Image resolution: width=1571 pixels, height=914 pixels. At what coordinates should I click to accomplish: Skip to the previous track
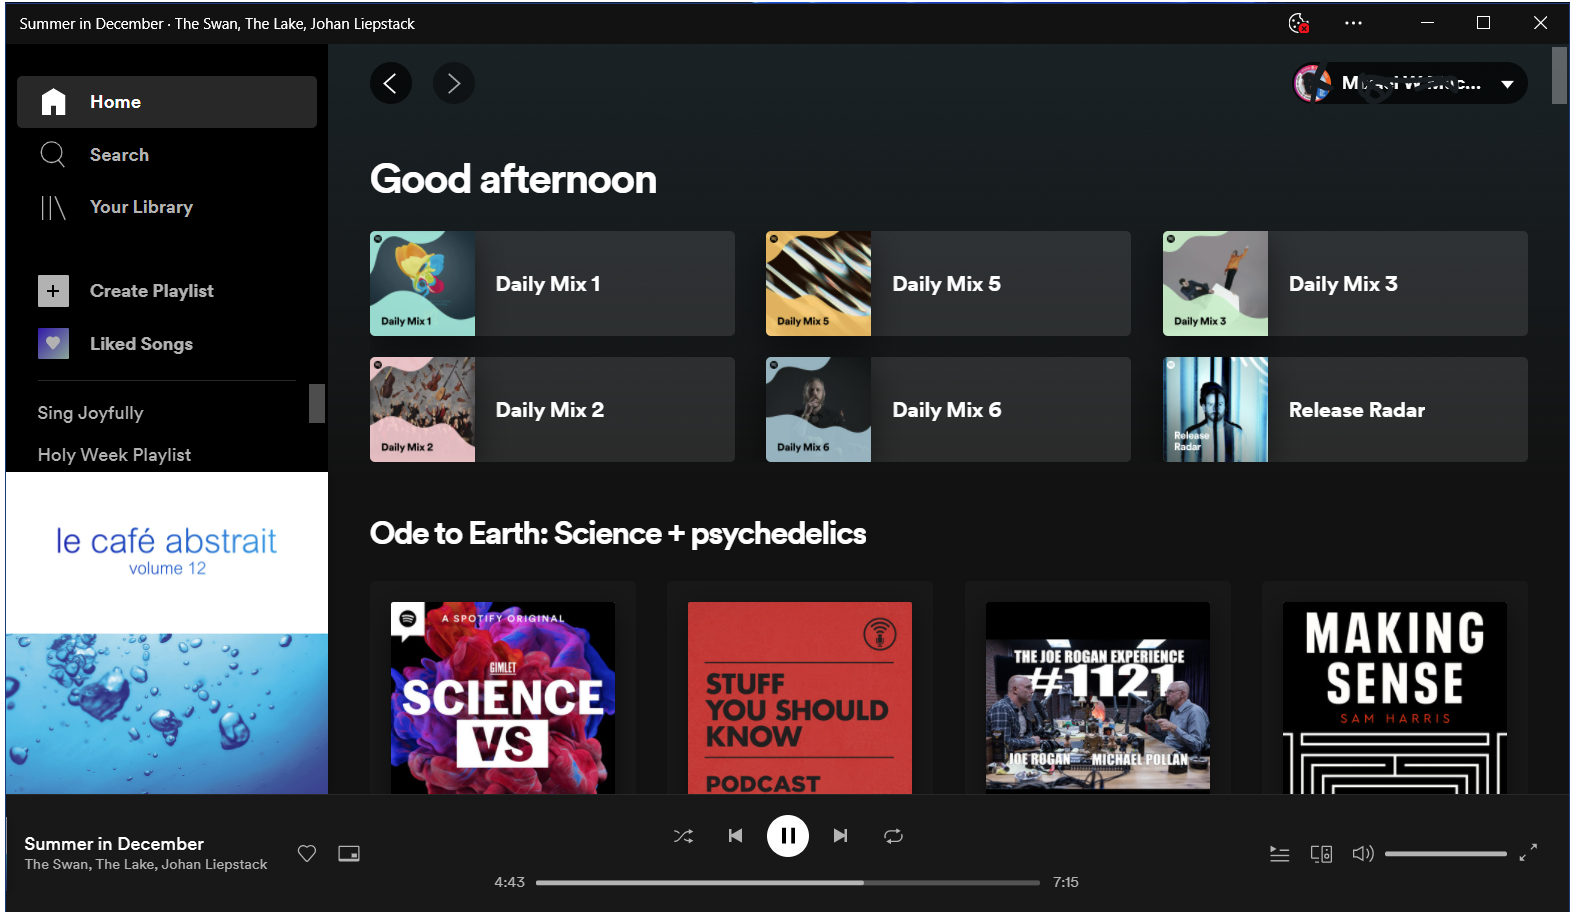(x=735, y=836)
